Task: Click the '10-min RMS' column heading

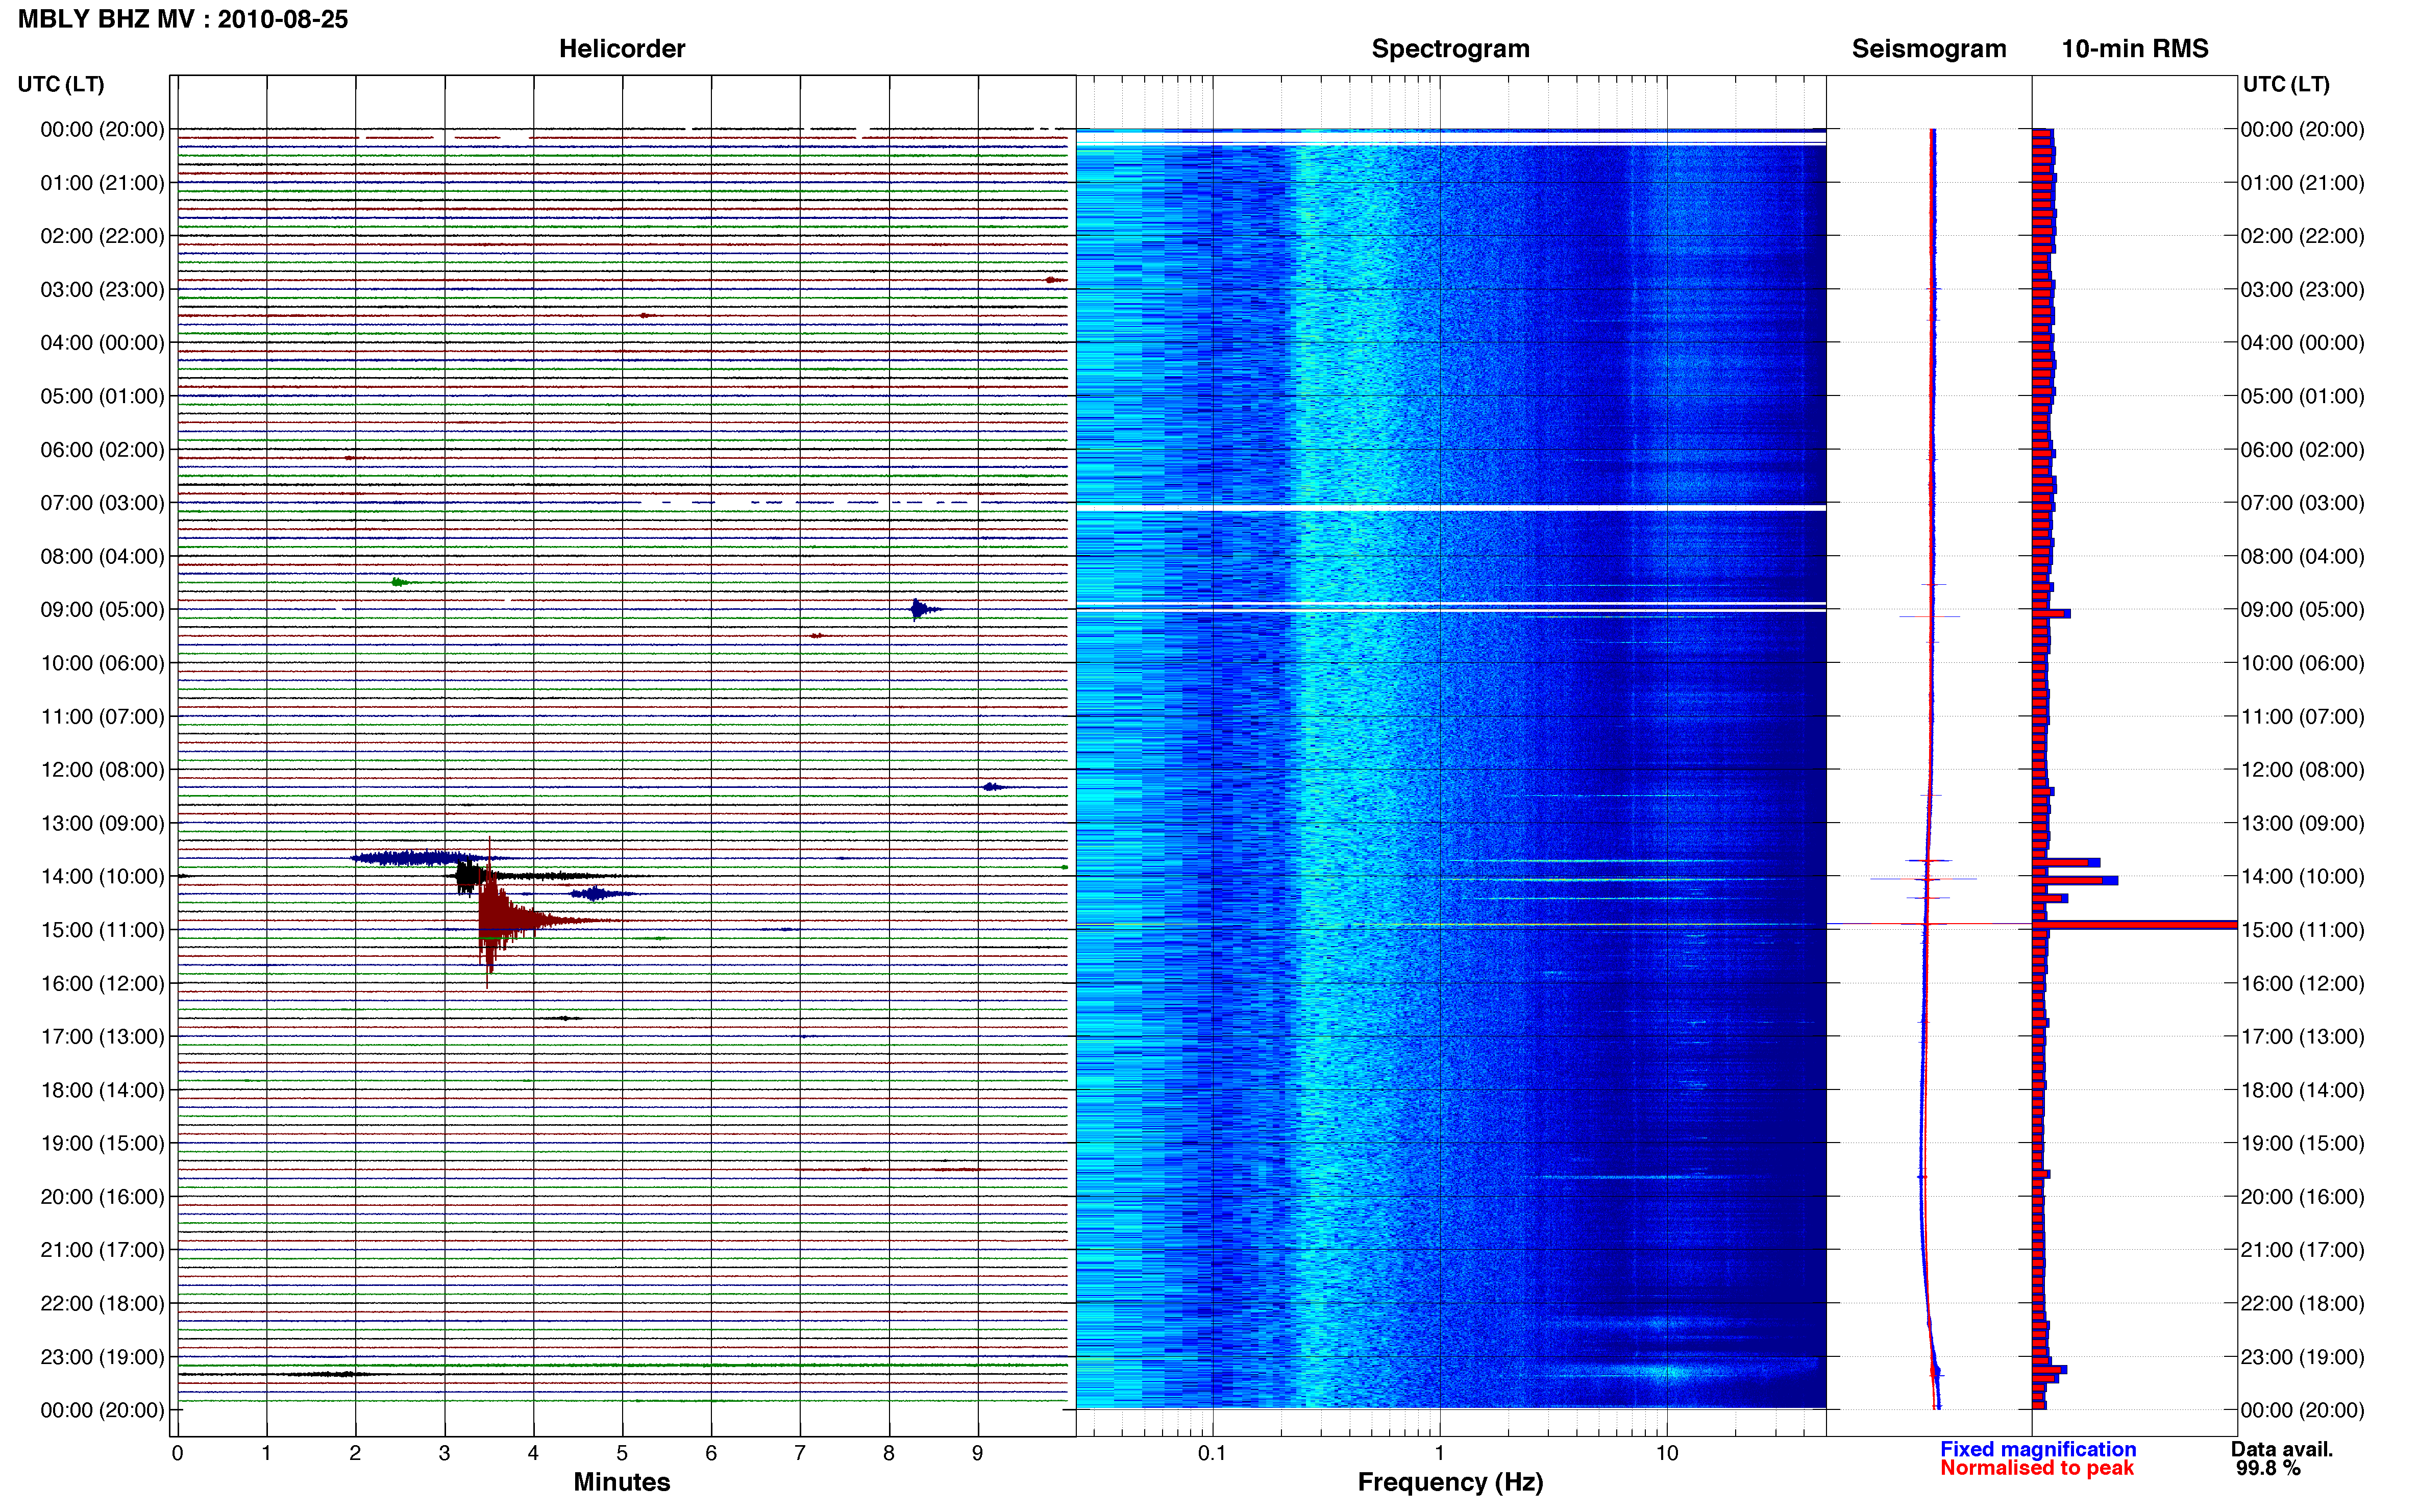Action: [2135, 49]
